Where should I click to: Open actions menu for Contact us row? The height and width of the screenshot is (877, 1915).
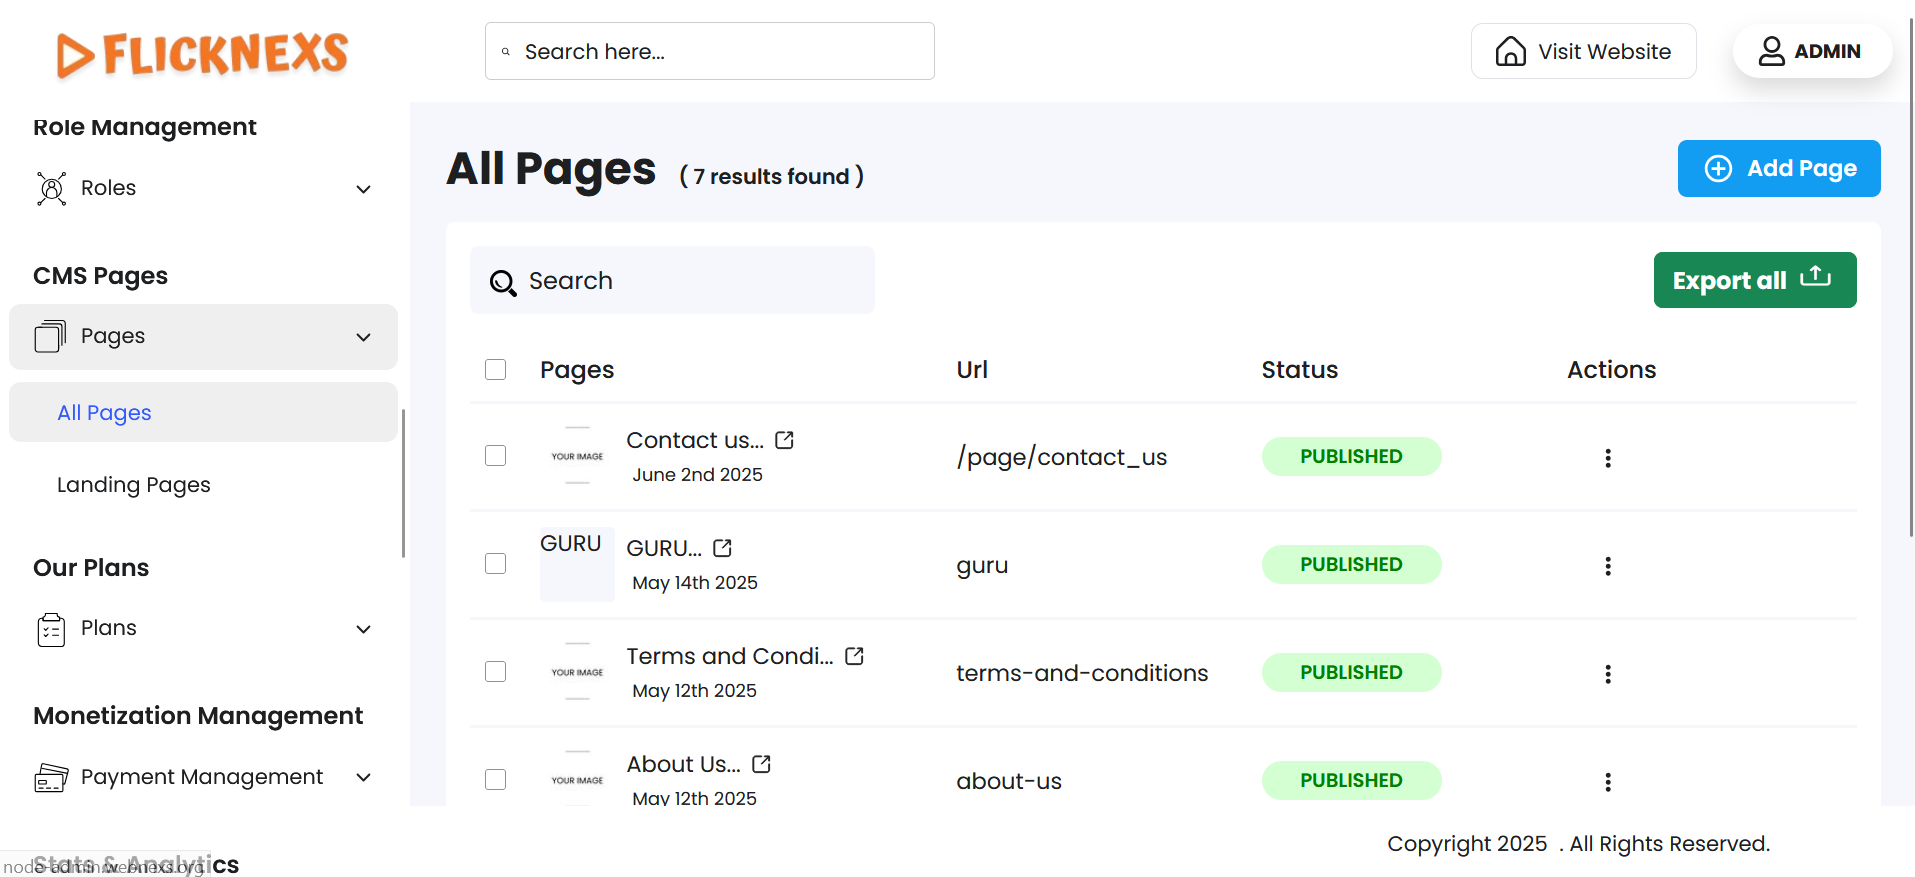[x=1607, y=458]
